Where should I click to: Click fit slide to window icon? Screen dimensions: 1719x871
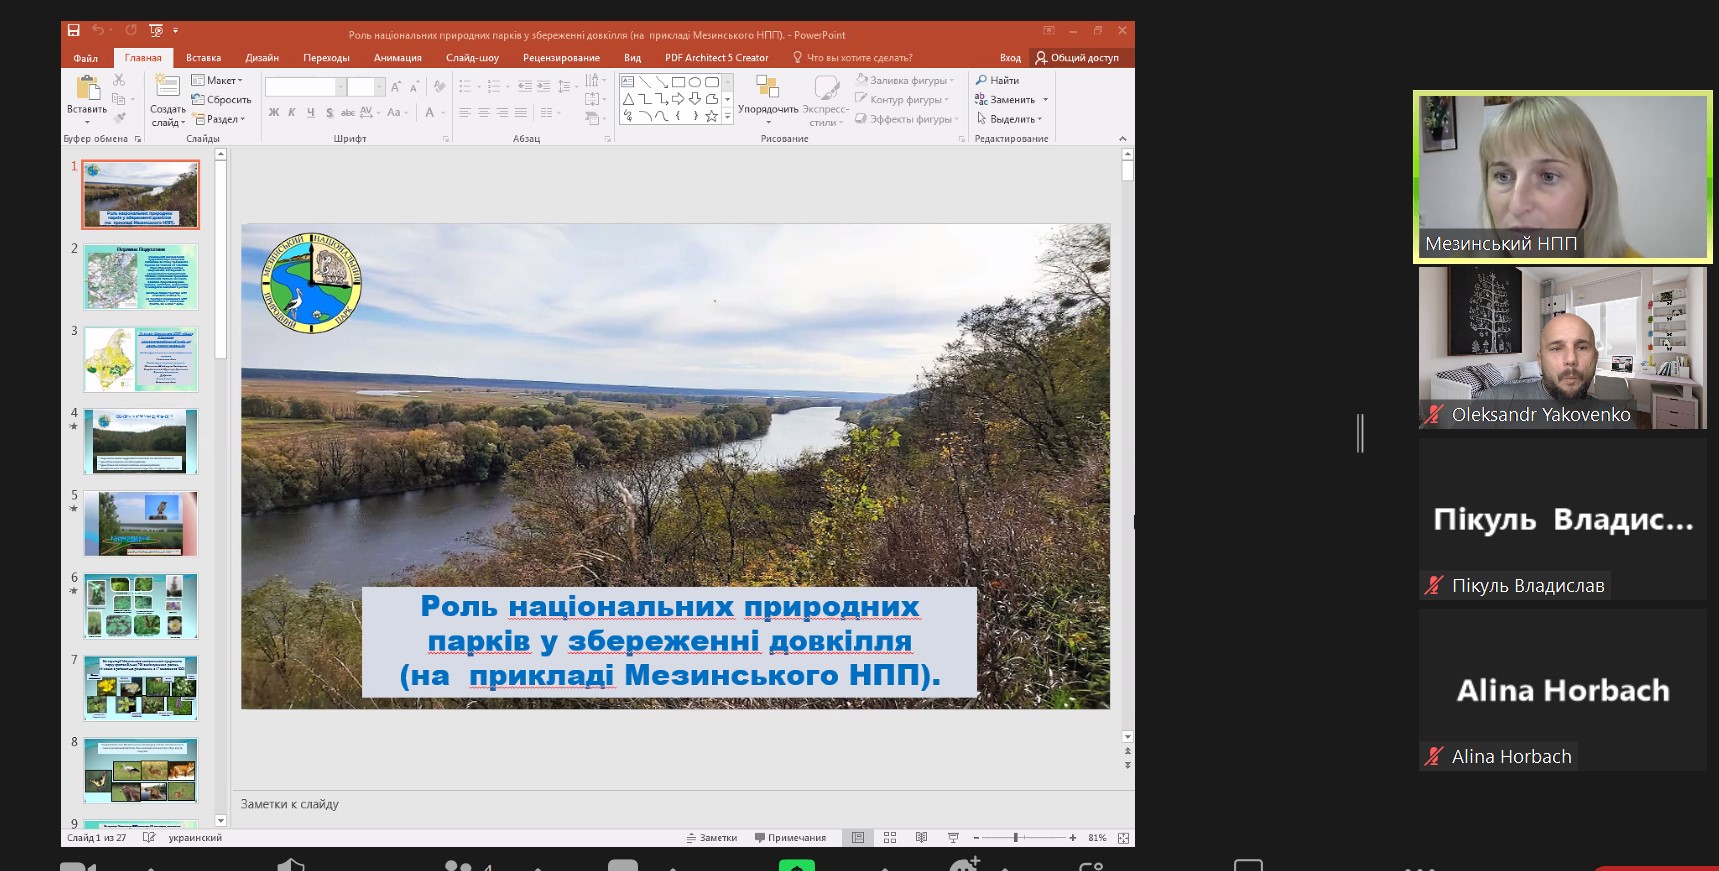point(1123,838)
